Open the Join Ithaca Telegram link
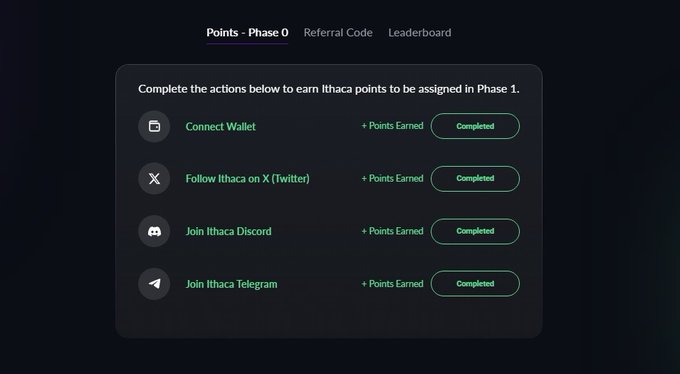Image resolution: width=680 pixels, height=374 pixels. pyautogui.click(x=232, y=284)
